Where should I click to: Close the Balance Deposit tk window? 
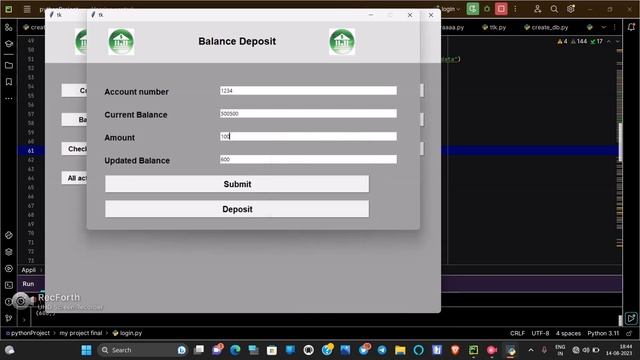click(410, 15)
